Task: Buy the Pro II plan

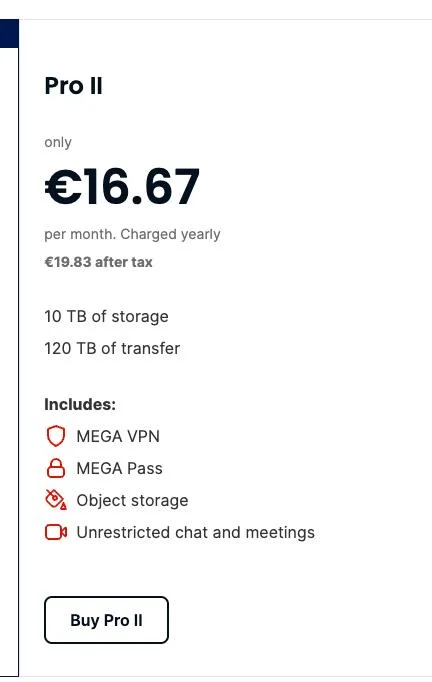Action: (106, 620)
